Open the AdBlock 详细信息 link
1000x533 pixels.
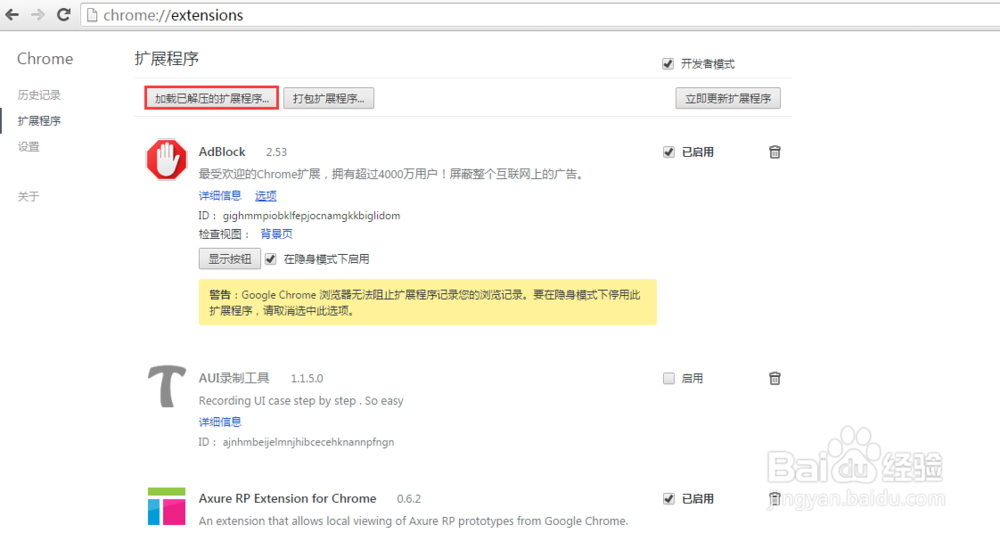[220, 196]
